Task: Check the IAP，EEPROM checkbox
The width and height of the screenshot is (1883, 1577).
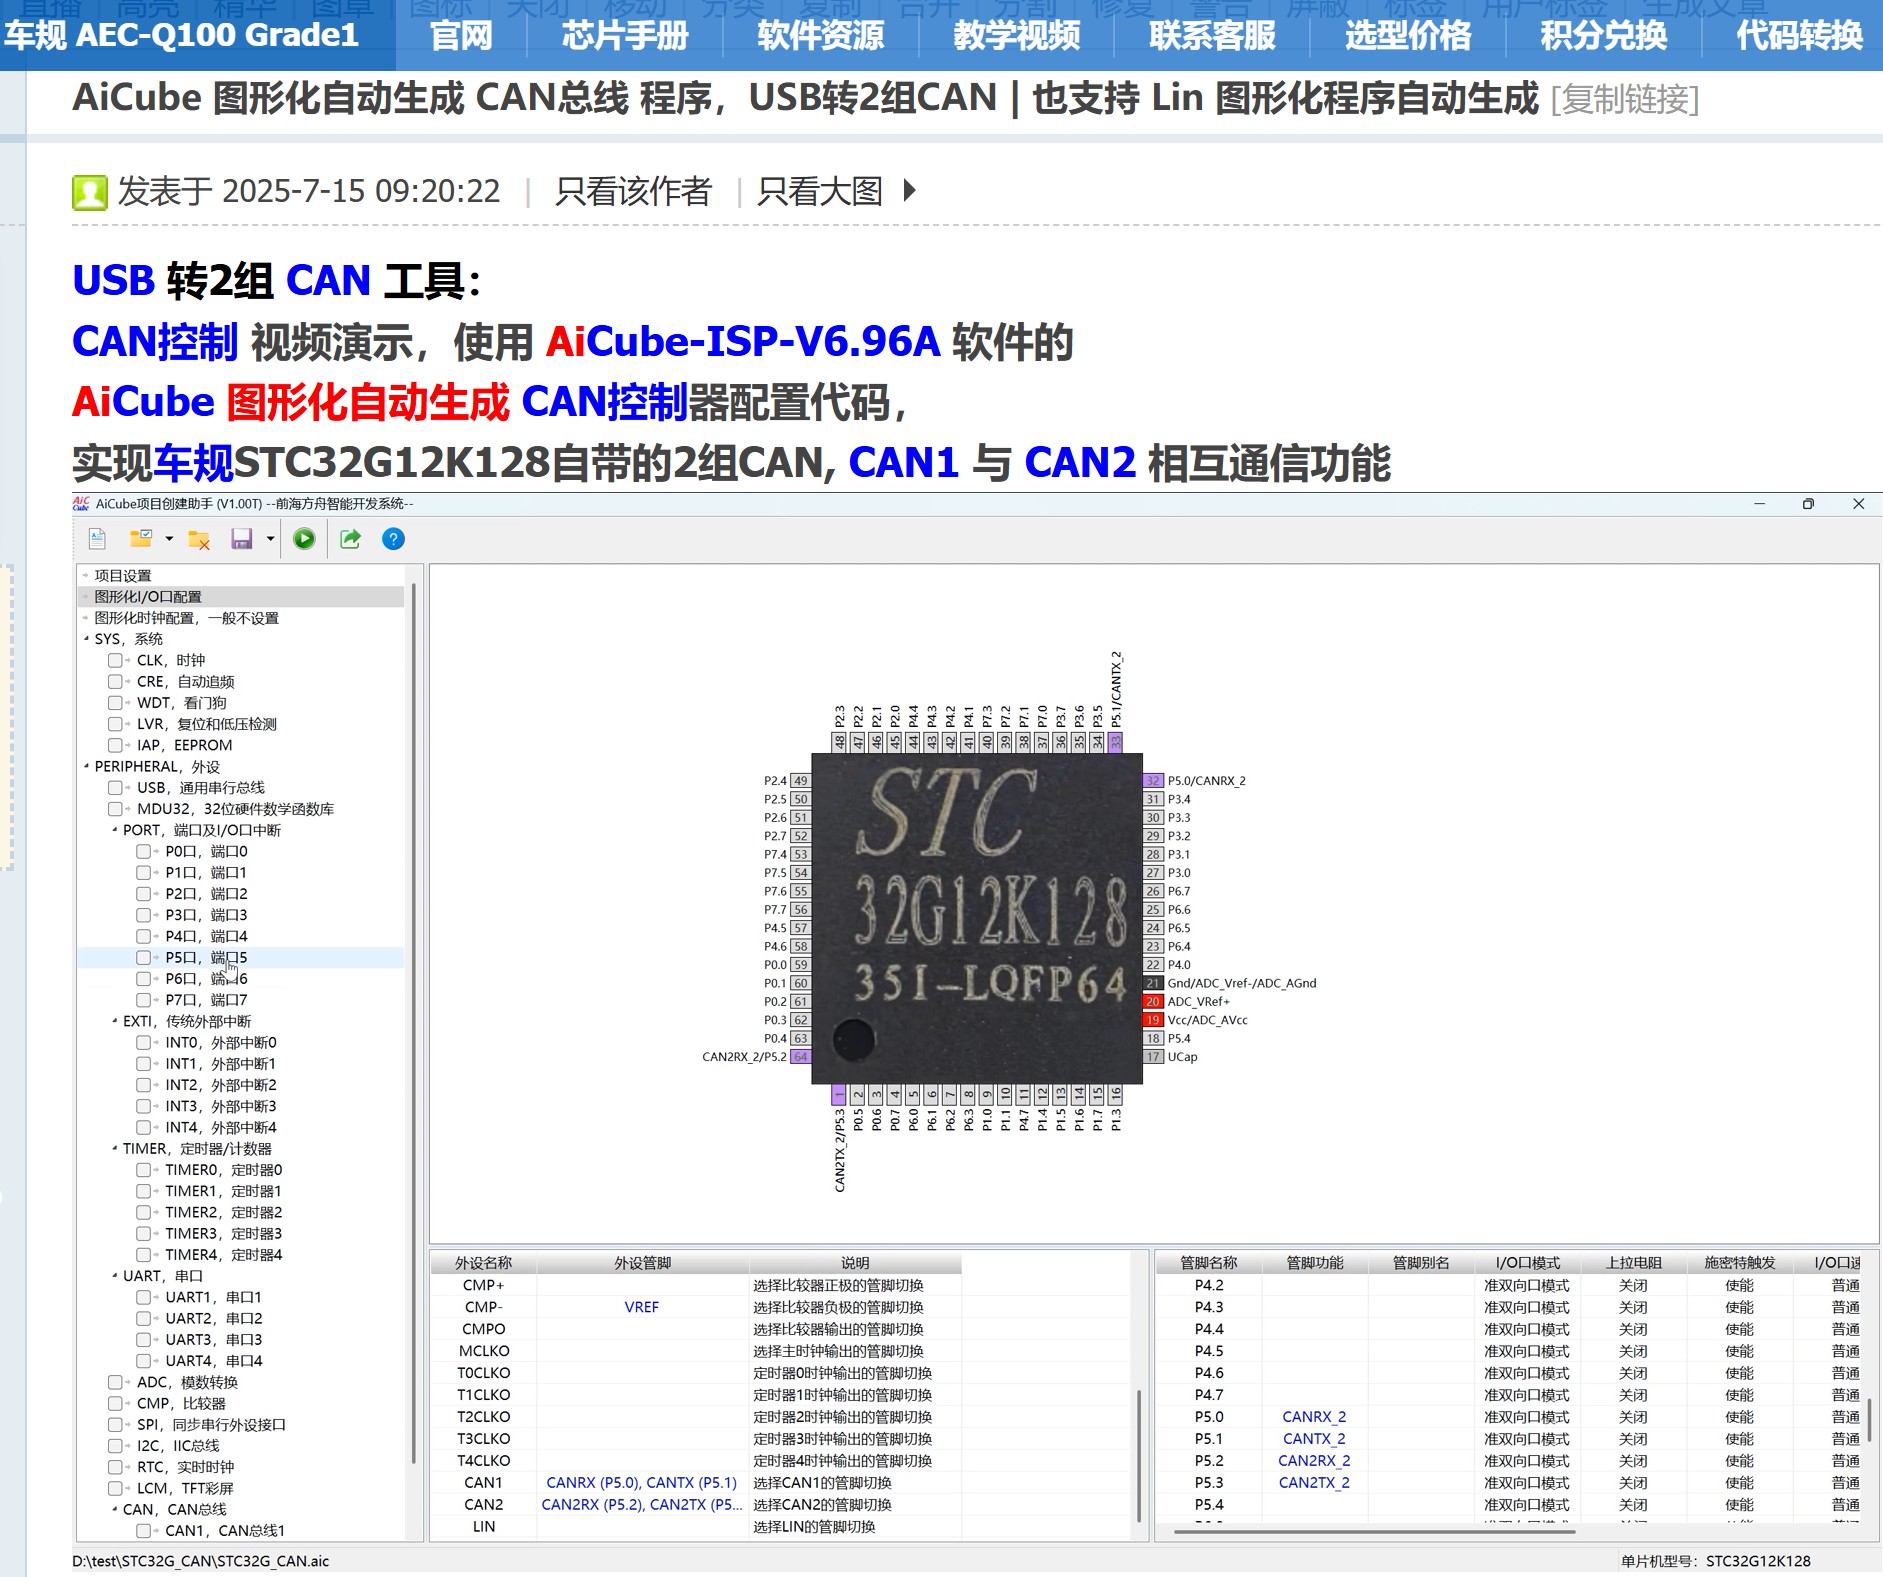Action: pos(115,745)
